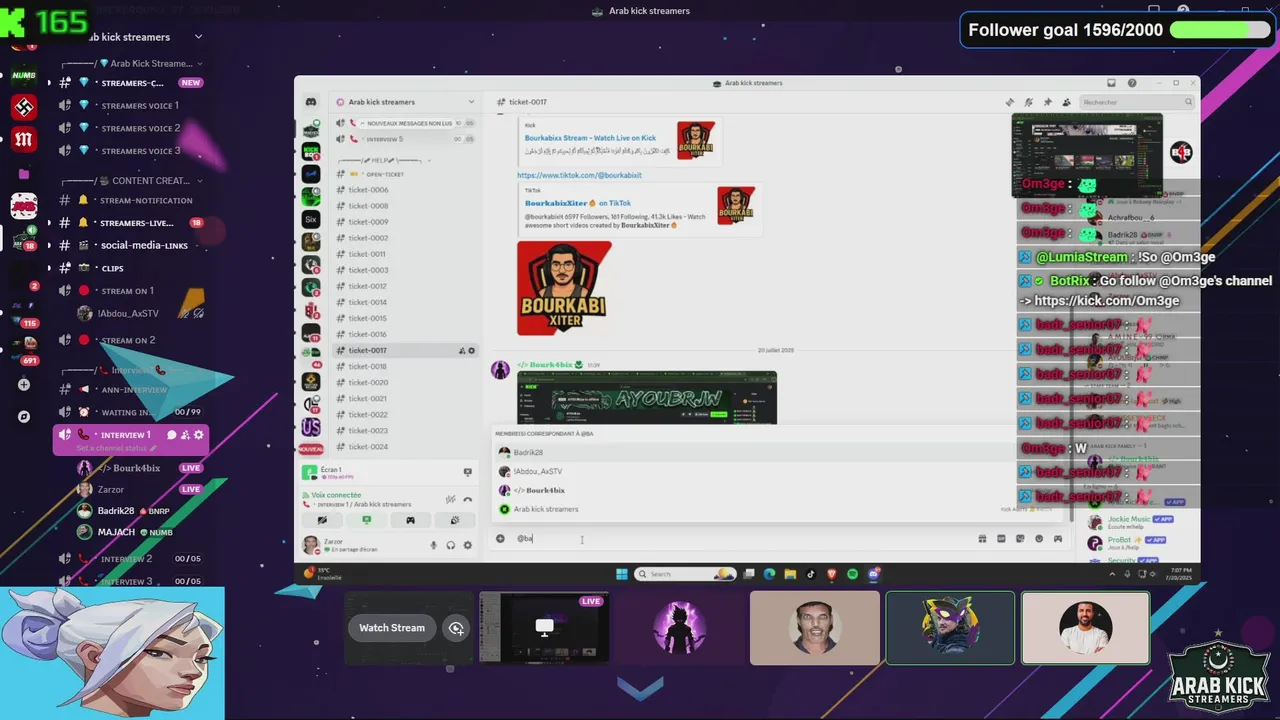Open Discord home icon in shared window
This screenshot has height=720, width=1280.
click(311, 102)
